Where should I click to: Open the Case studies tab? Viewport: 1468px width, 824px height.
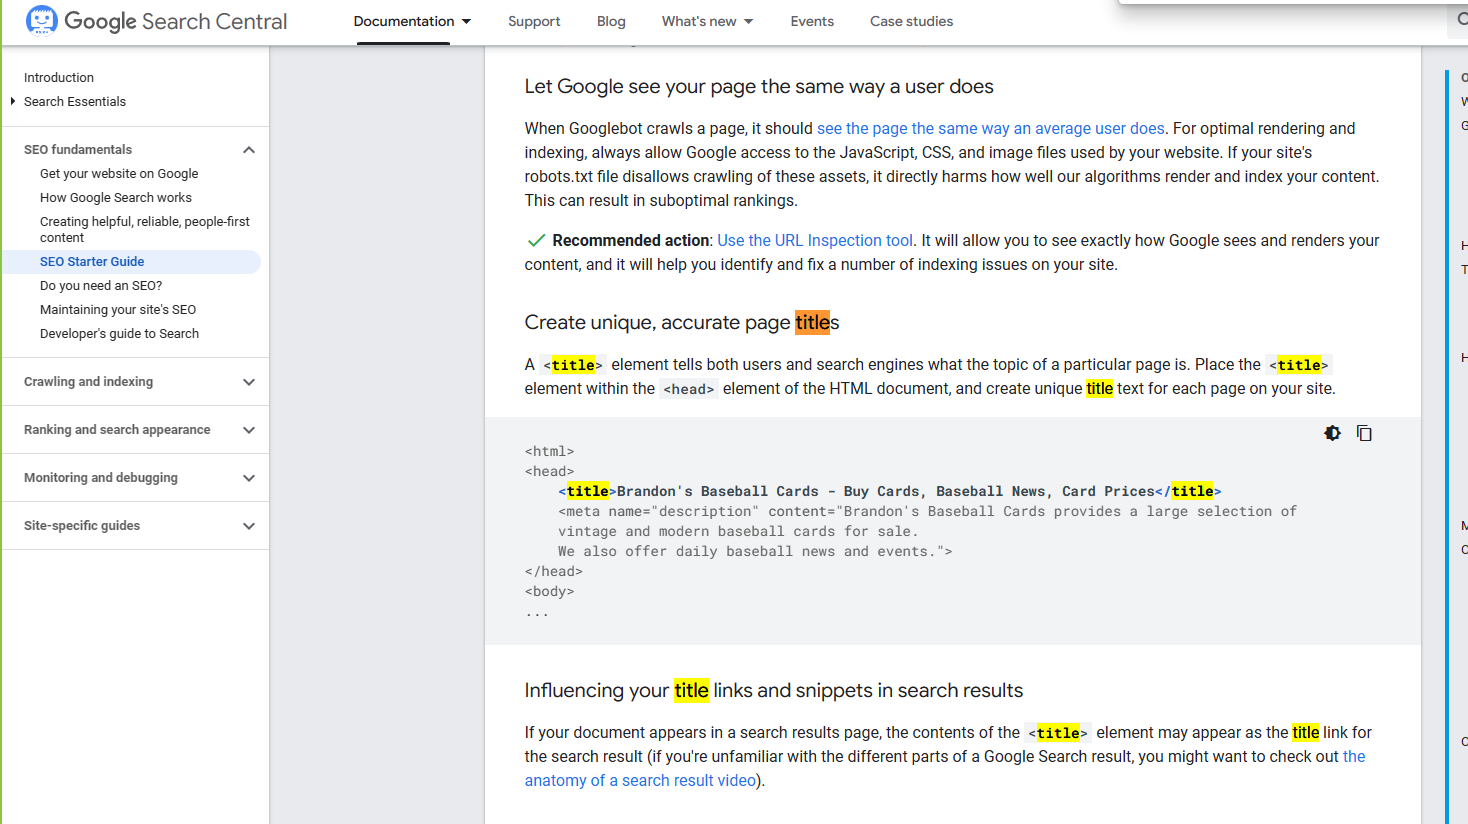point(911,21)
